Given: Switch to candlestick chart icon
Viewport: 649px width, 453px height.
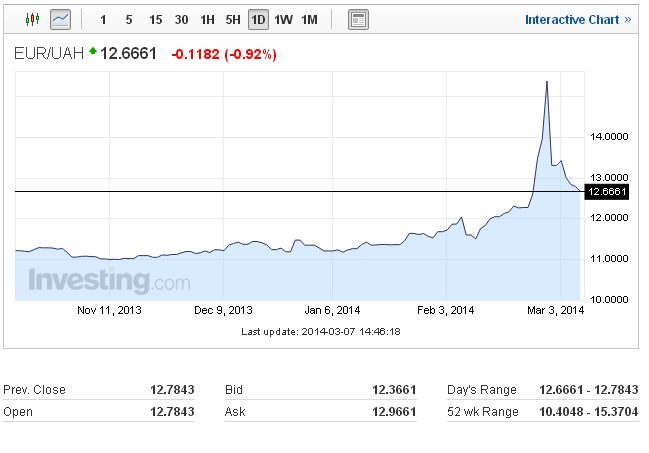Looking at the screenshot, I should 32,19.
